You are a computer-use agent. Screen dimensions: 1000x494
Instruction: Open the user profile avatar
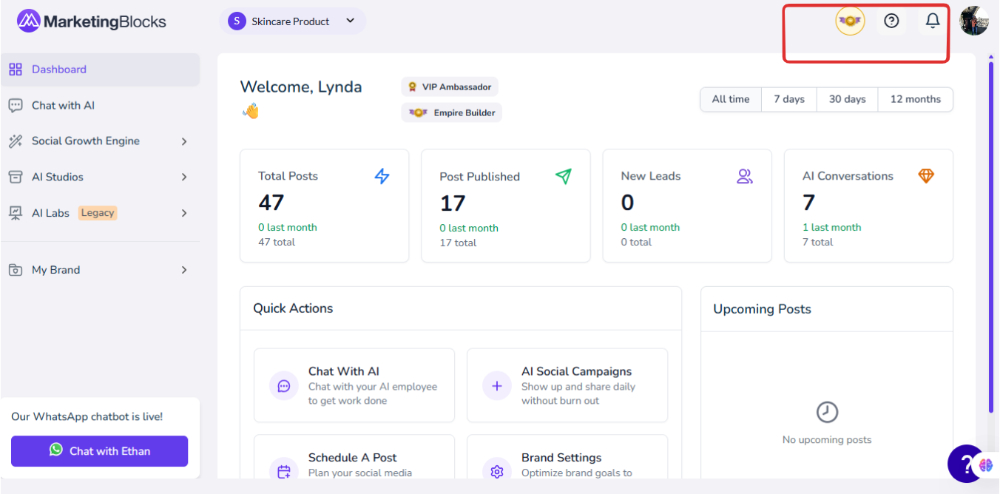(x=973, y=21)
